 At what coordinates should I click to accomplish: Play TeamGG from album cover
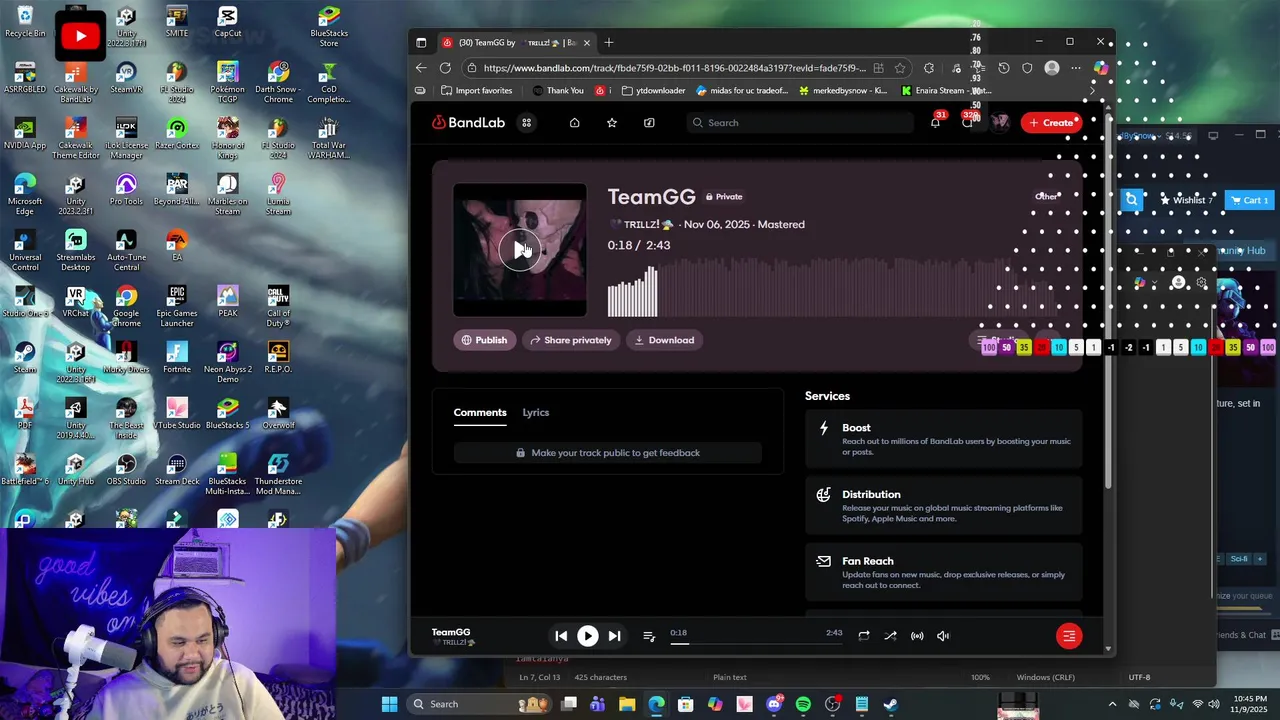click(x=519, y=249)
